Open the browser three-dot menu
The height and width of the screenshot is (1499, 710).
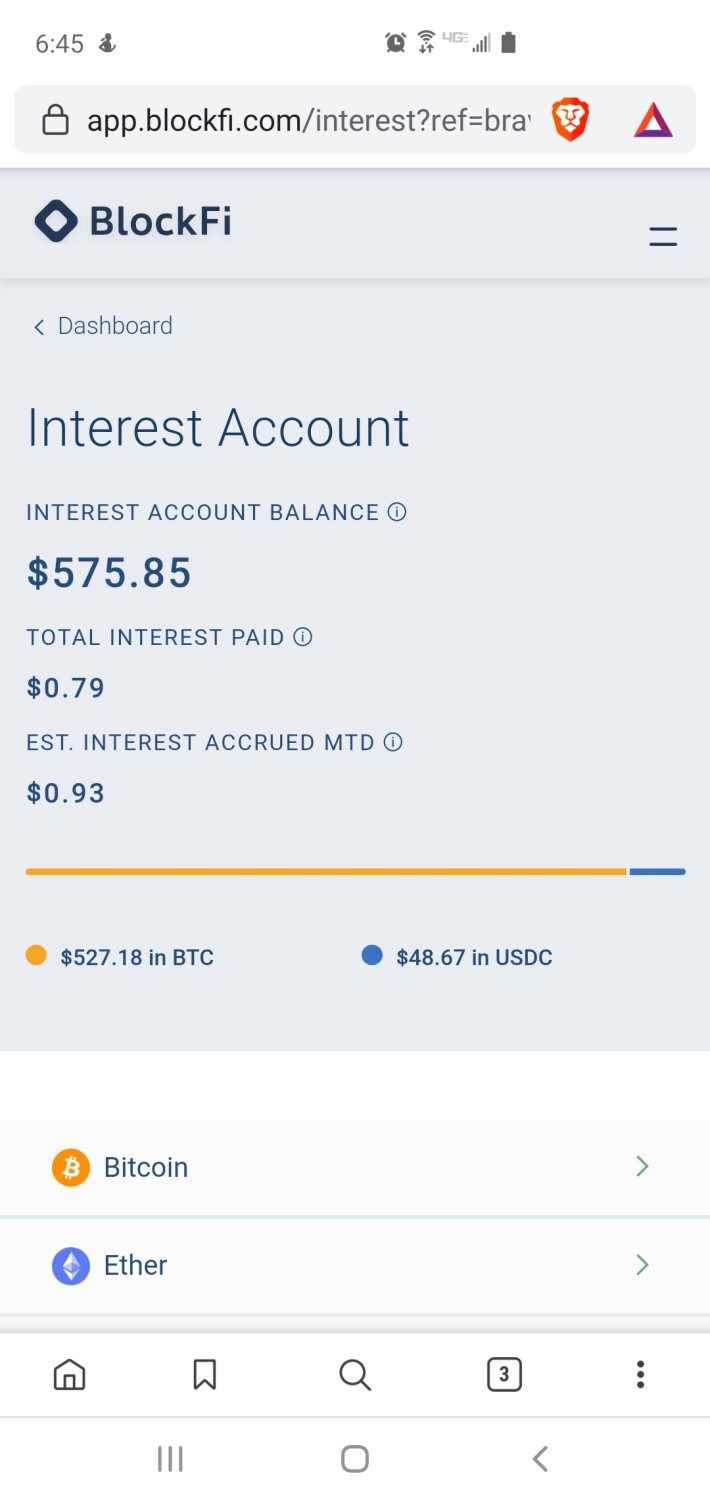click(x=640, y=1375)
